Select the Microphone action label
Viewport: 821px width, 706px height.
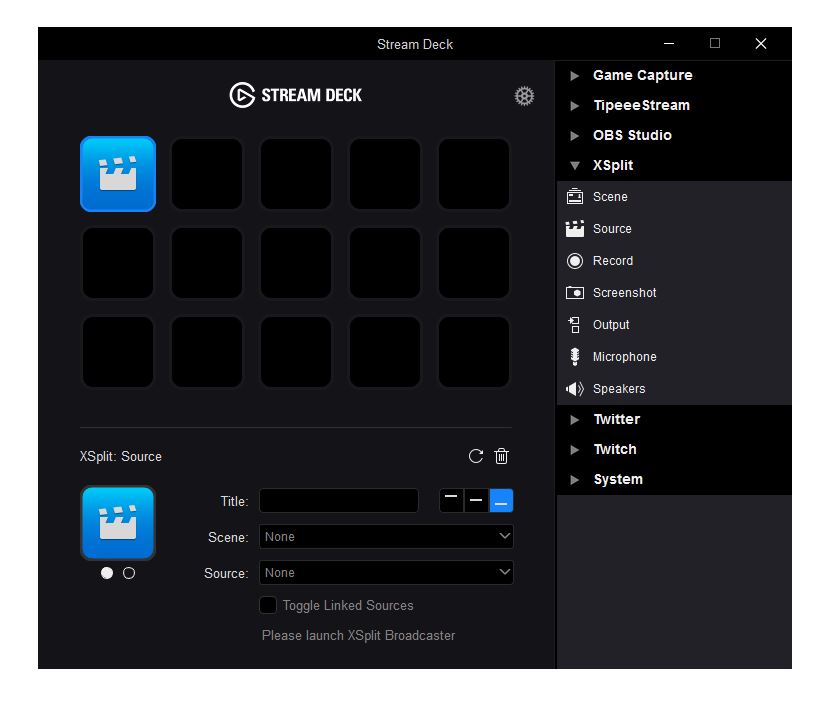(625, 357)
